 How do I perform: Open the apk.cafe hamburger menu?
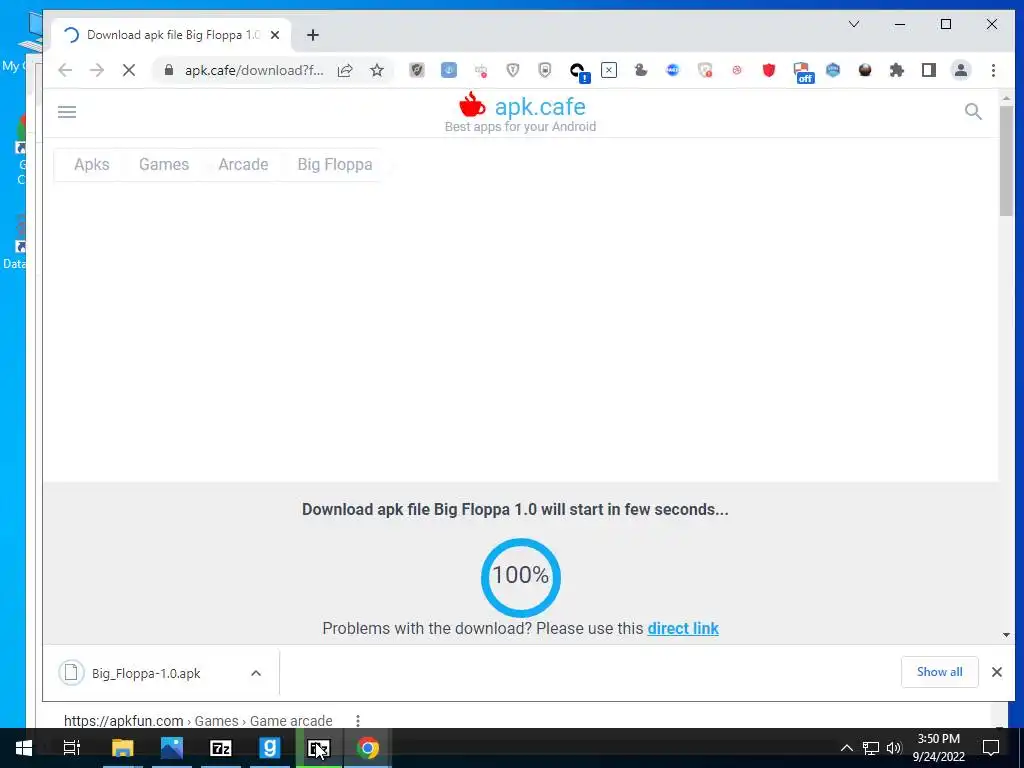tap(67, 112)
